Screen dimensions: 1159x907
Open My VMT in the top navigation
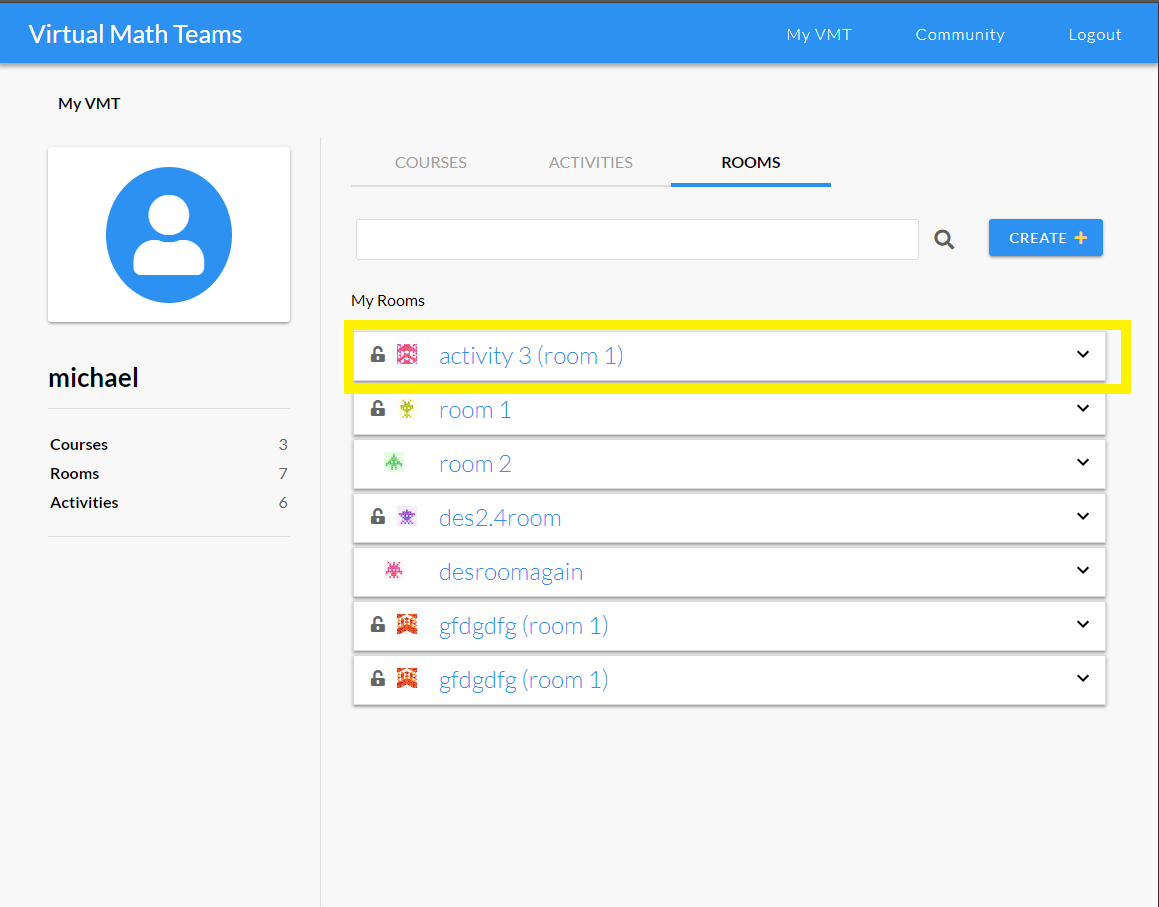coord(819,35)
